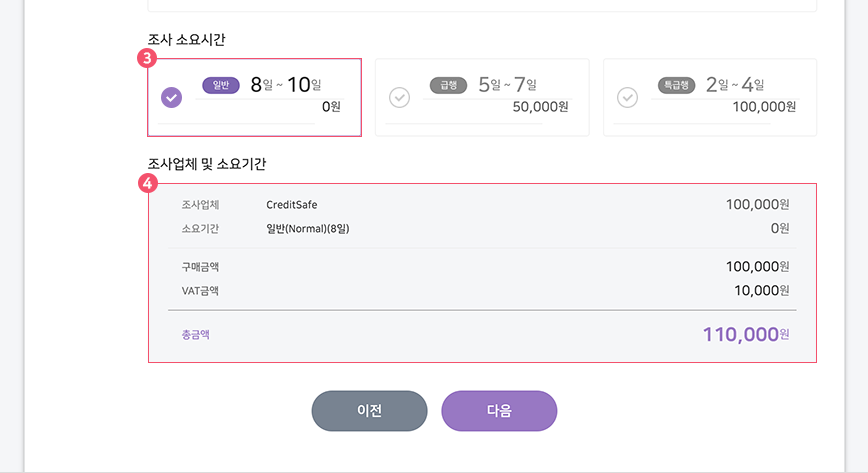868x473 pixels.
Task: Click the 일반(Normal)(8일) duration text
Action: click(x=308, y=229)
